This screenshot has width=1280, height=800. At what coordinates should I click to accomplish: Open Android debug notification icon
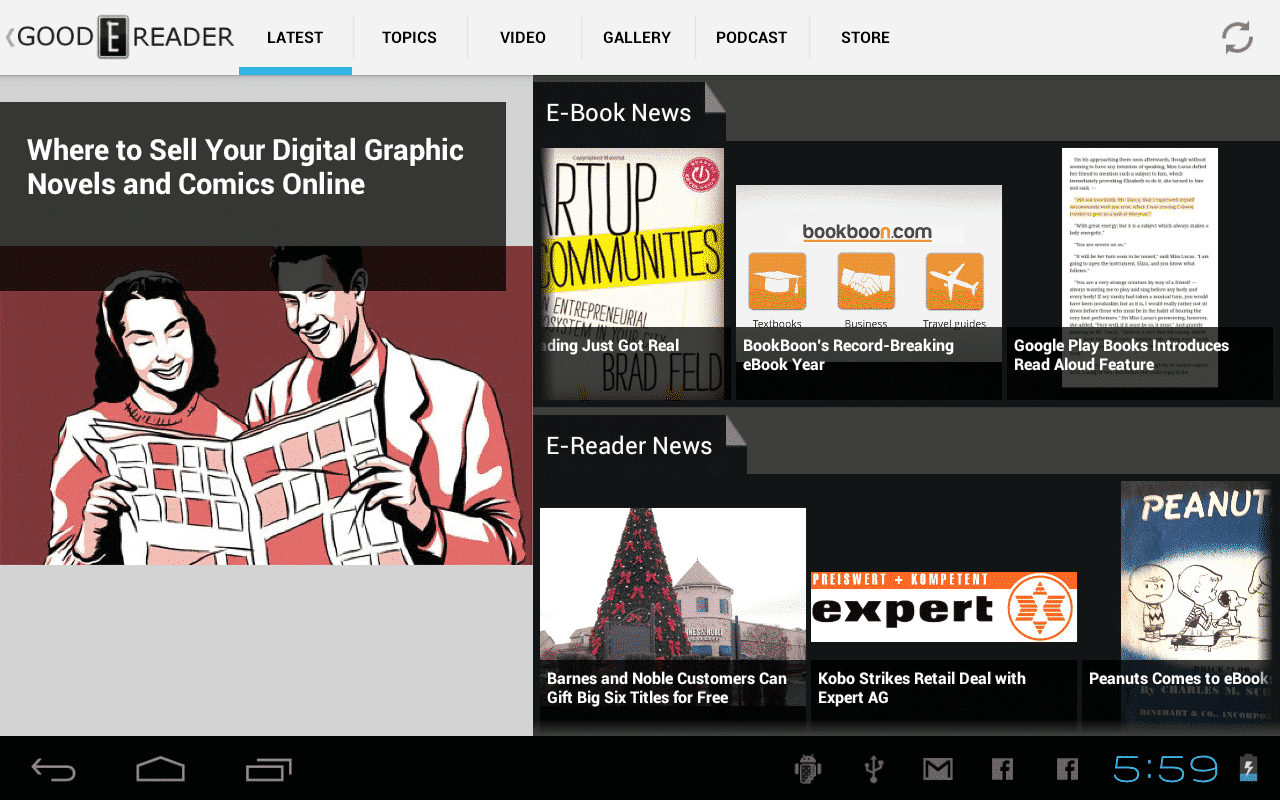click(x=807, y=768)
